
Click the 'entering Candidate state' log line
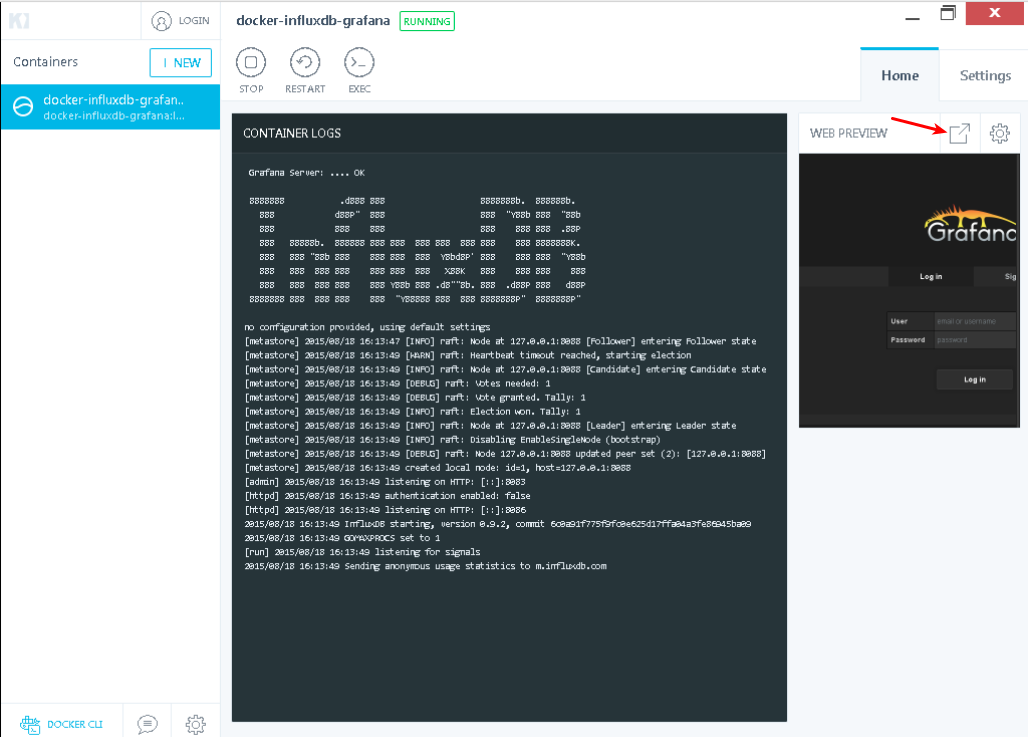[505, 369]
